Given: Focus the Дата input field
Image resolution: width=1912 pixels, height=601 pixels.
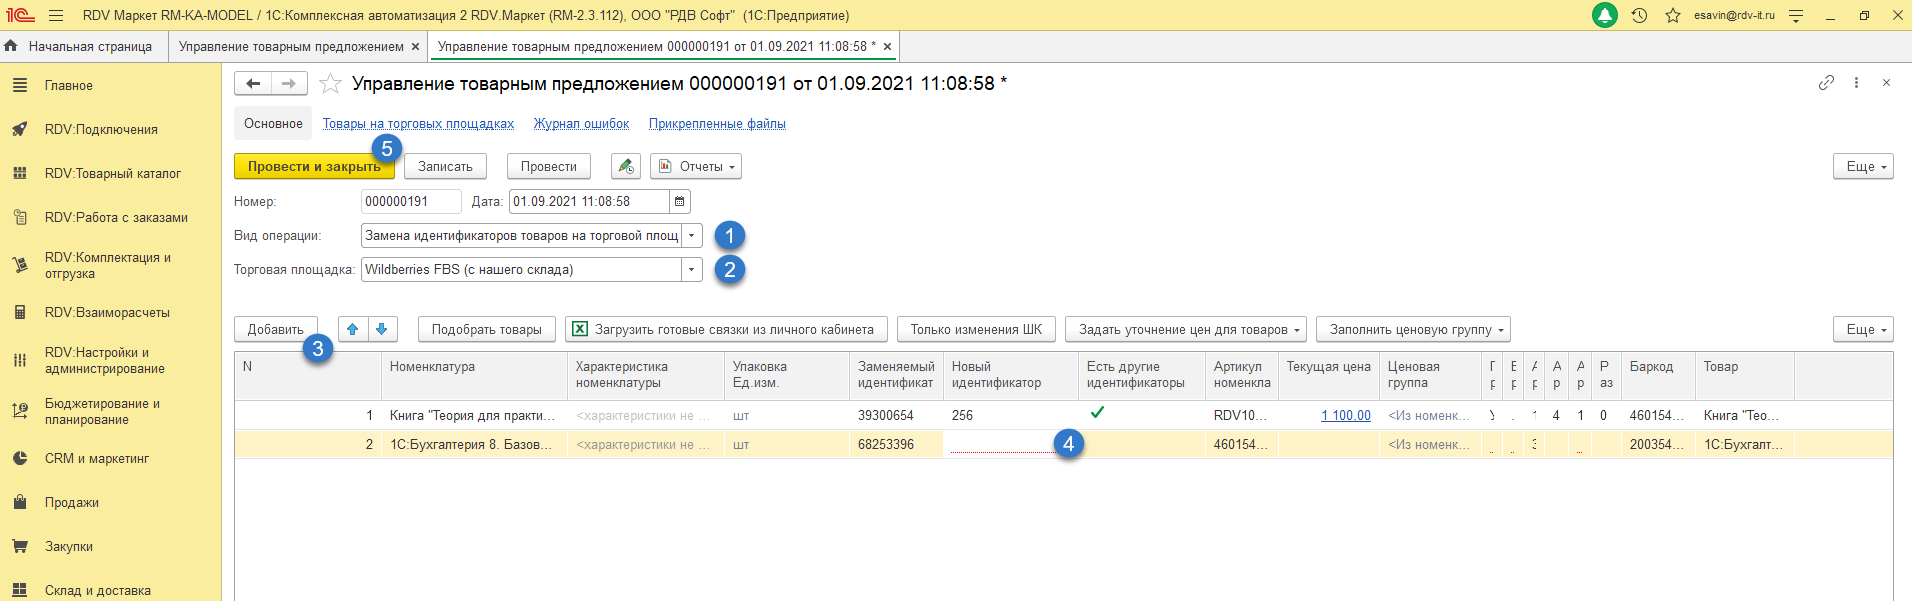Looking at the screenshot, I should 589,201.
